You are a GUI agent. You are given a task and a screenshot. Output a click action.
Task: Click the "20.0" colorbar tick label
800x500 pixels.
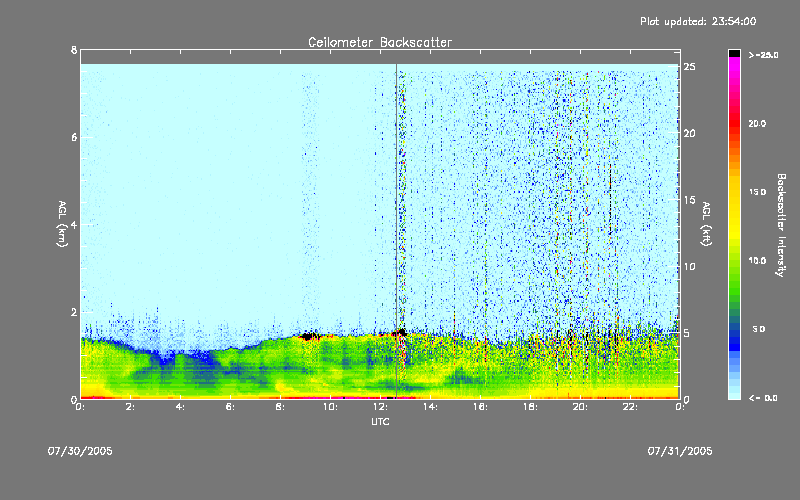(757, 123)
